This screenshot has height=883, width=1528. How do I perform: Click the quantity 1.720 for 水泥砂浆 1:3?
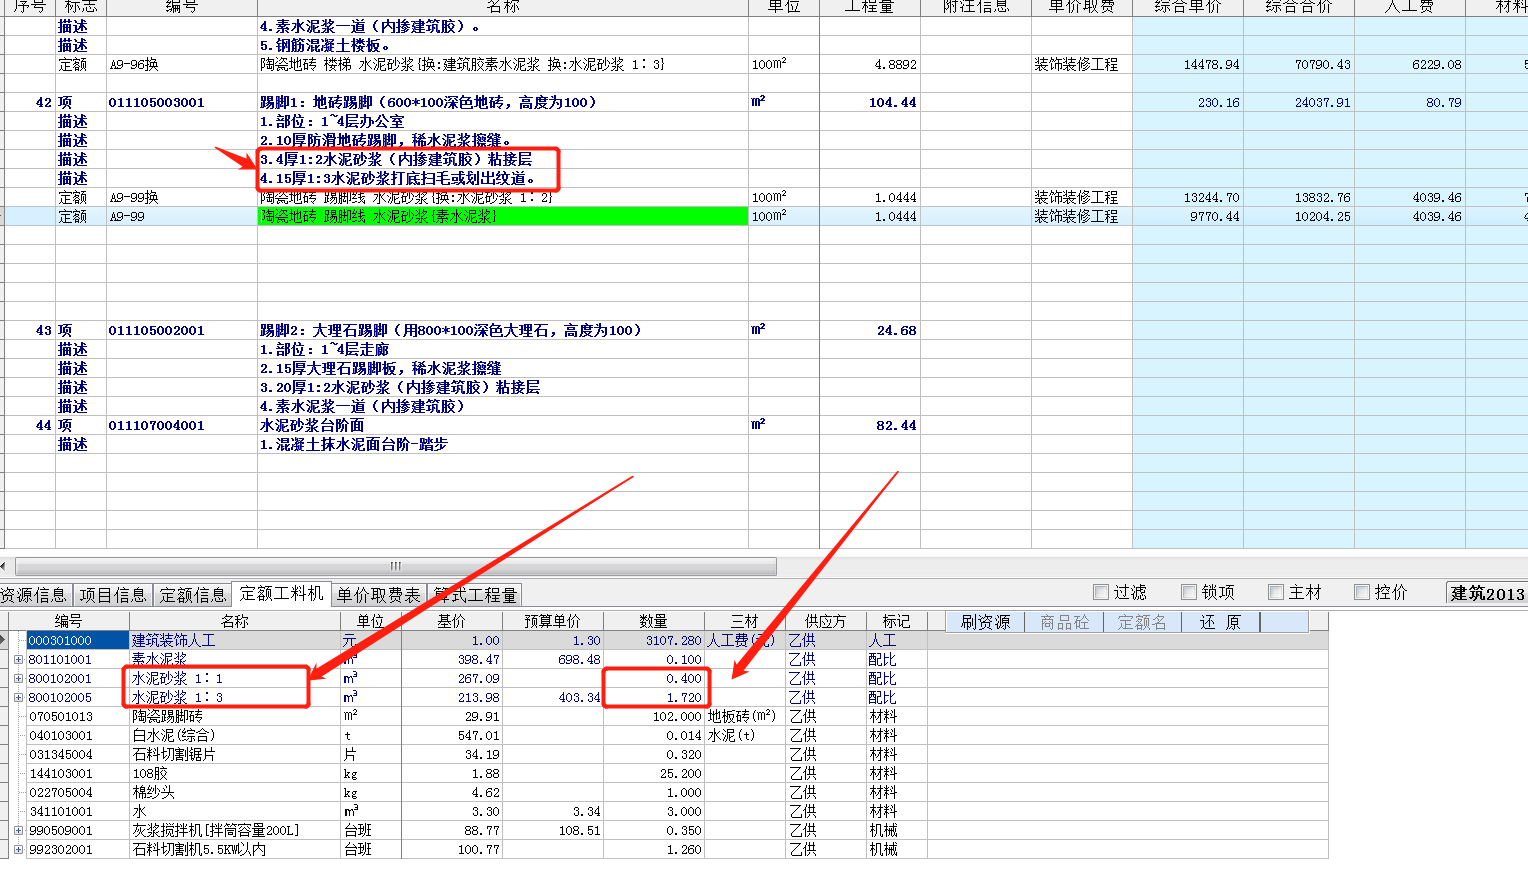coord(684,698)
